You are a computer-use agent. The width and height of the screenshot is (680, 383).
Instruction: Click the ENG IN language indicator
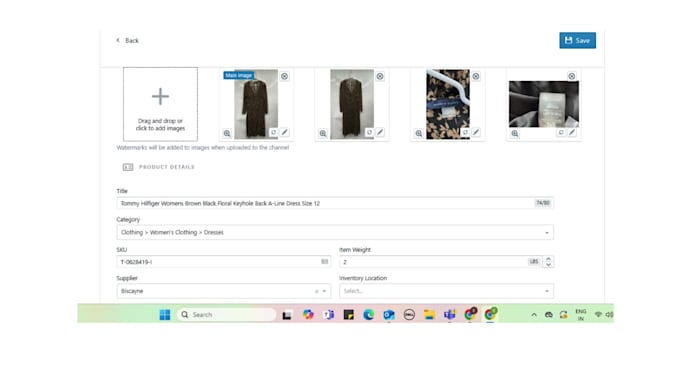581,315
